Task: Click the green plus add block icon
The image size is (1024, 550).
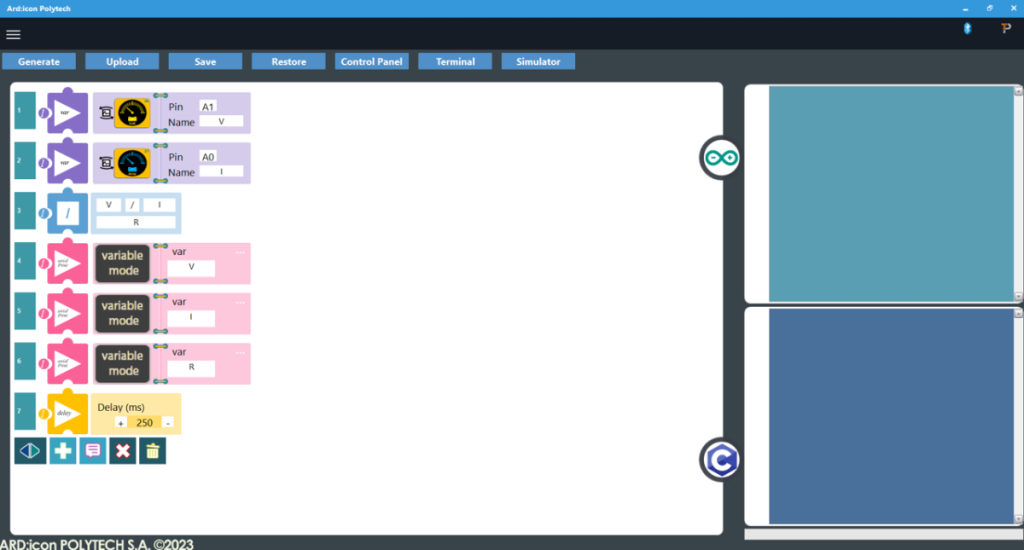Action: (x=63, y=451)
